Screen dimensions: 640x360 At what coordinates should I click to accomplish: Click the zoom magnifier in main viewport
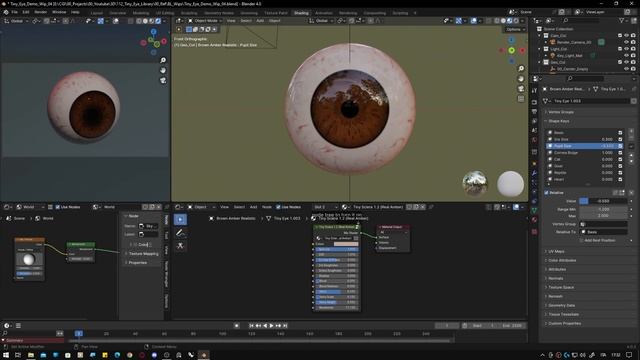click(521, 69)
